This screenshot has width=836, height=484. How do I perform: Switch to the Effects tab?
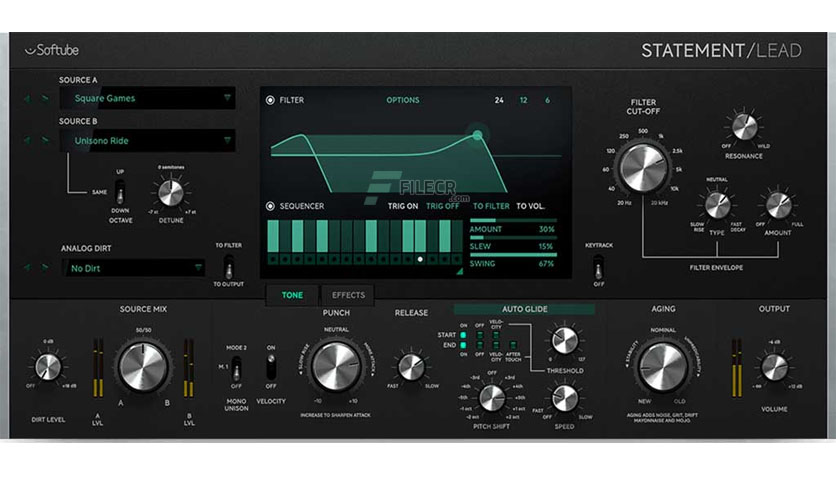click(348, 295)
